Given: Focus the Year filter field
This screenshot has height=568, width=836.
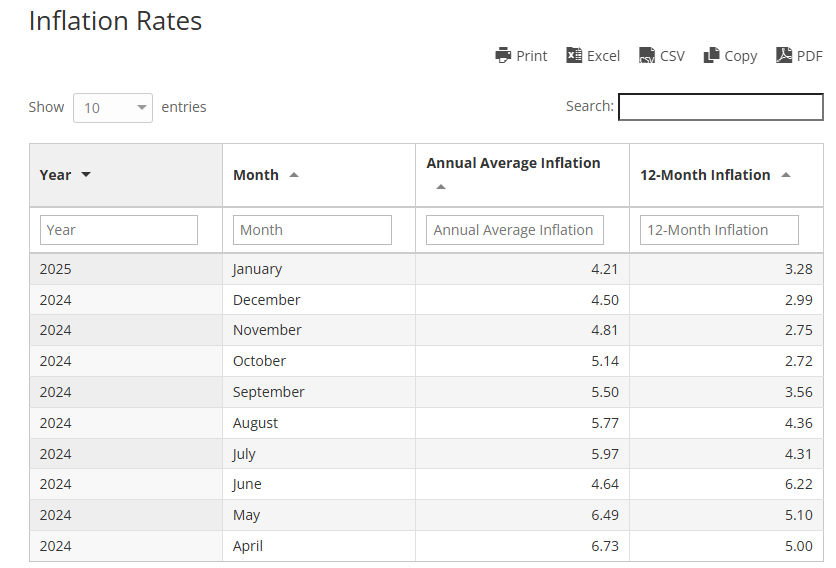Looking at the screenshot, I should click(119, 230).
